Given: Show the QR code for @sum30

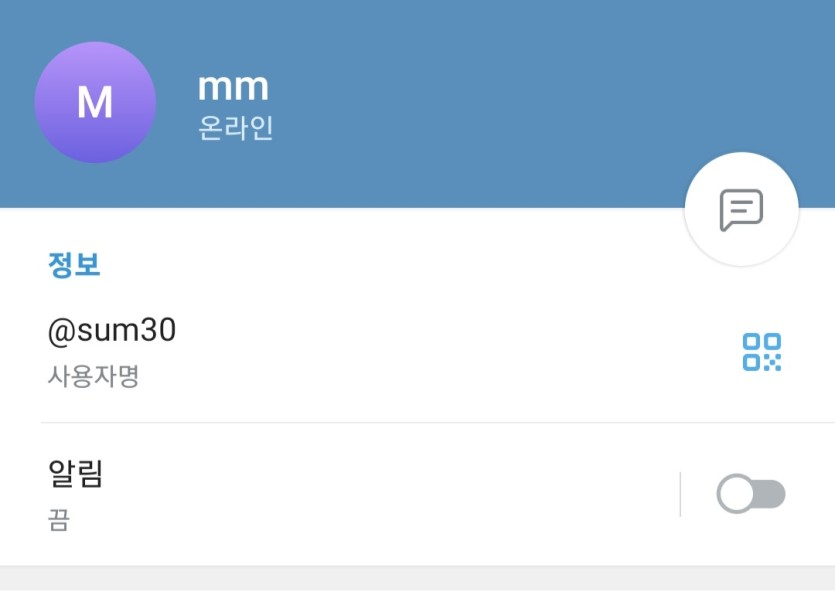Looking at the screenshot, I should [762, 351].
